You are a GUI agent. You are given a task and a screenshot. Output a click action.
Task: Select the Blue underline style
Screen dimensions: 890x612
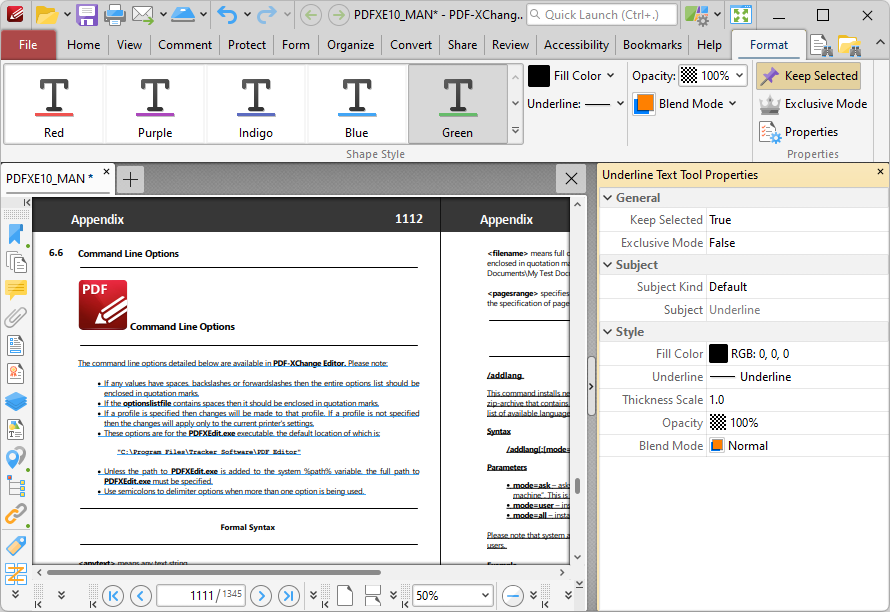click(357, 104)
